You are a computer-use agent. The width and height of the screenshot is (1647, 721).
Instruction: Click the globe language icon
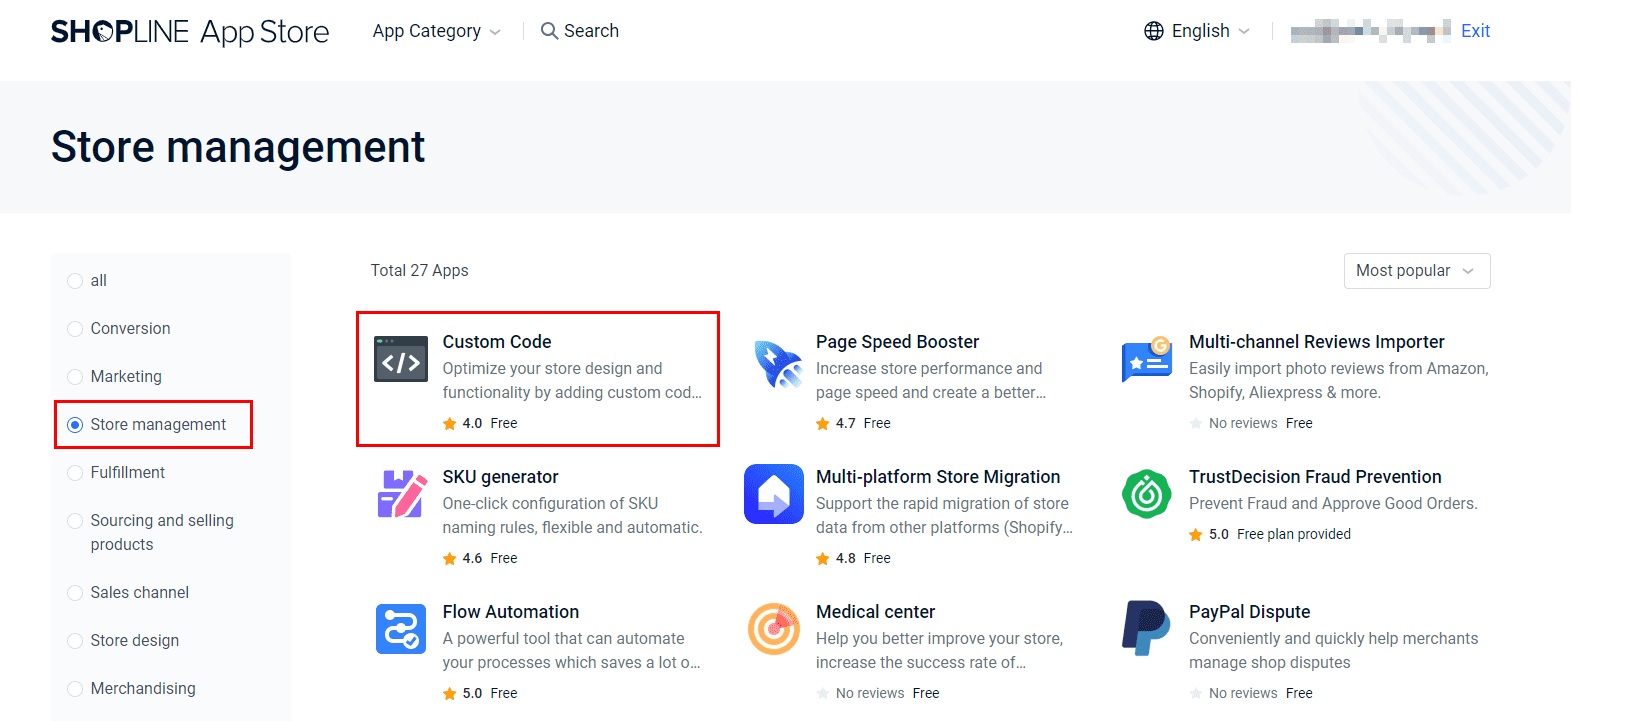point(1154,31)
